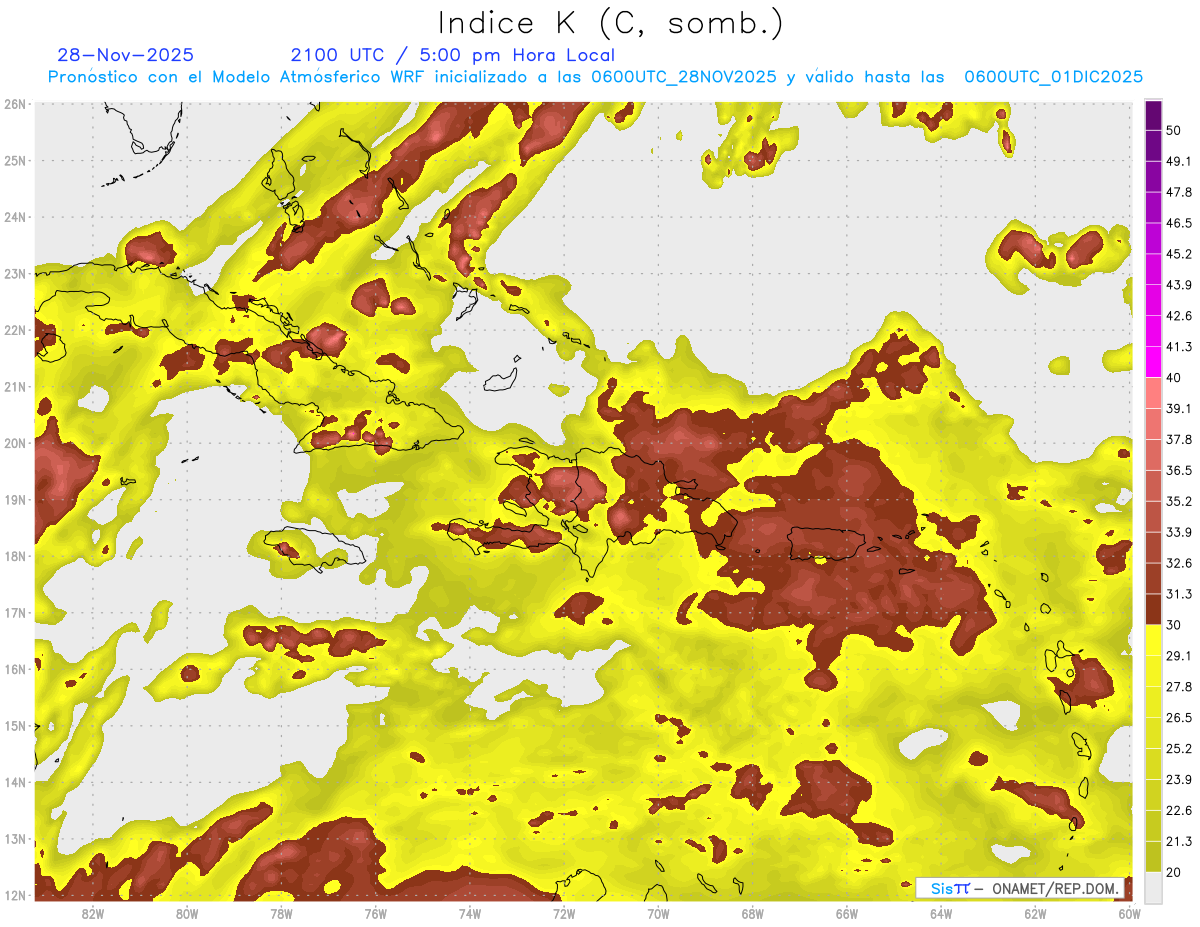Click the '64W' longitude label
The height and width of the screenshot is (927, 1200).
(941, 913)
